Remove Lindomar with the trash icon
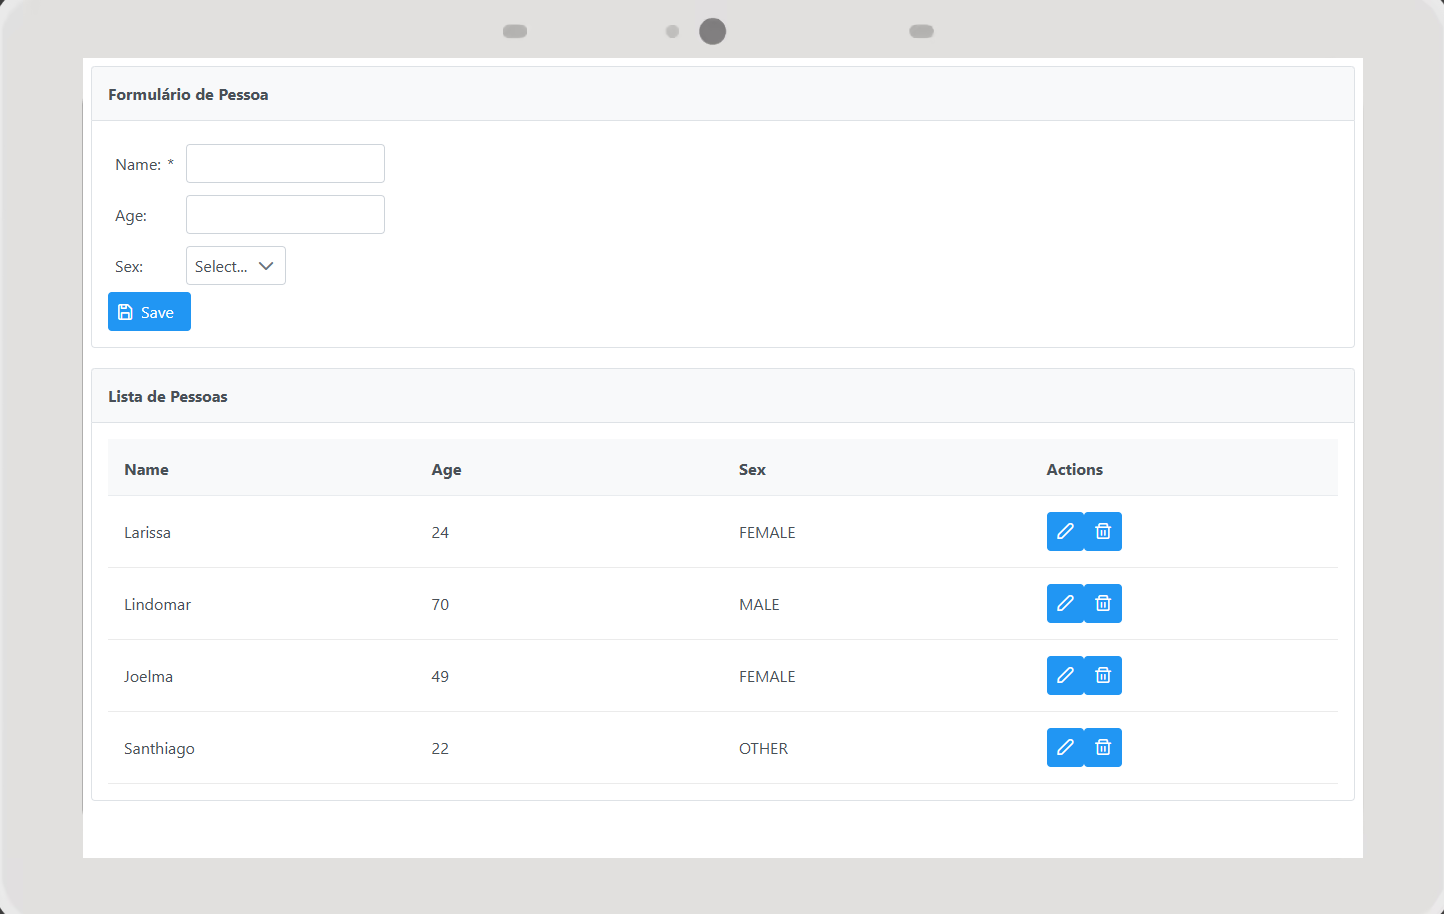 (x=1103, y=604)
